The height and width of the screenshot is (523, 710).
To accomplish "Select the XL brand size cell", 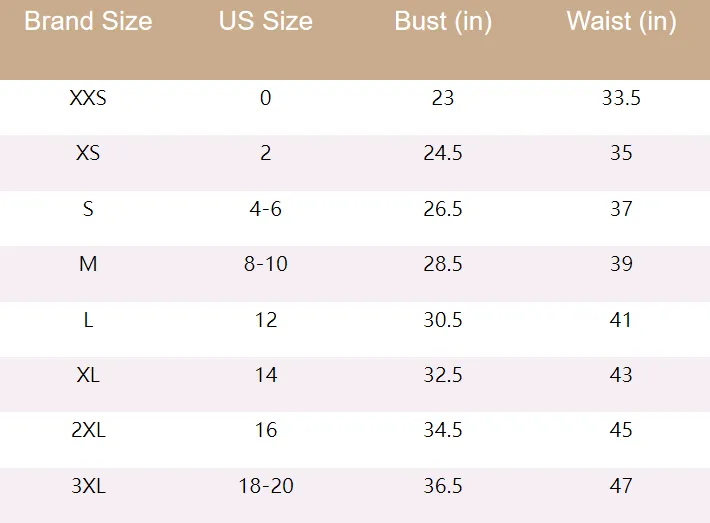I will (x=88, y=375).
